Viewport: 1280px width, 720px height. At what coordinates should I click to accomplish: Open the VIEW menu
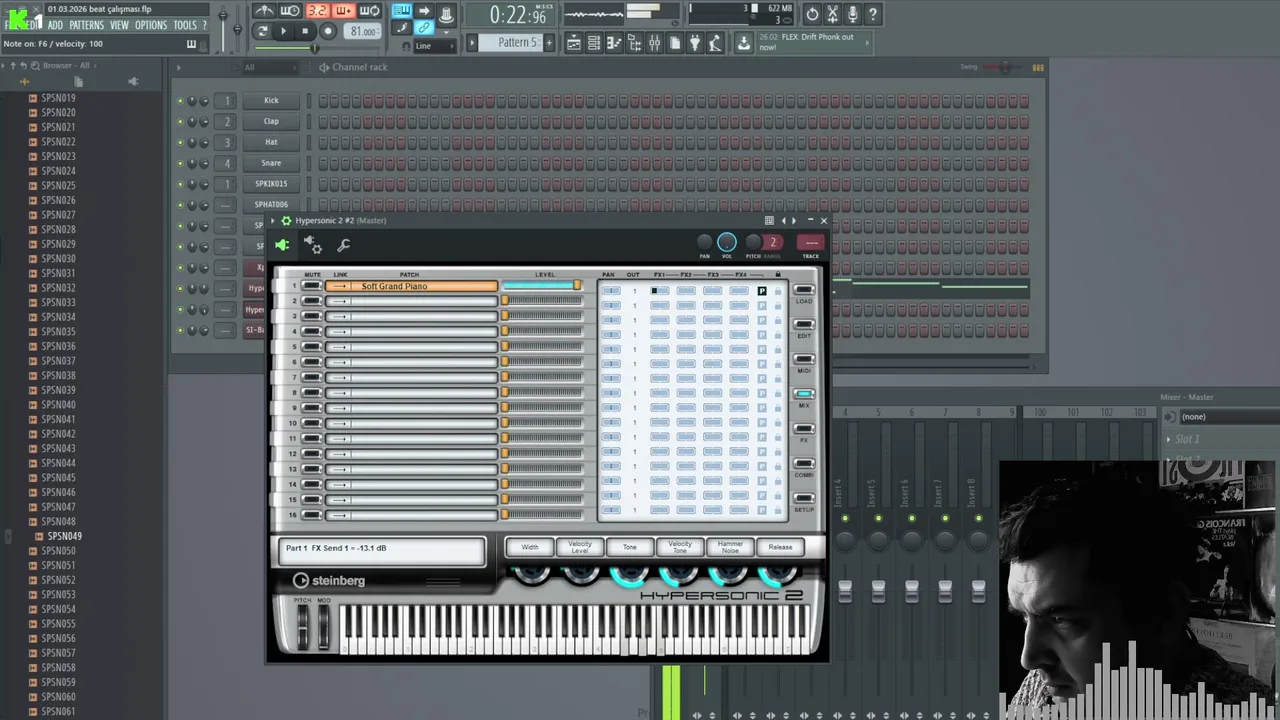119,25
